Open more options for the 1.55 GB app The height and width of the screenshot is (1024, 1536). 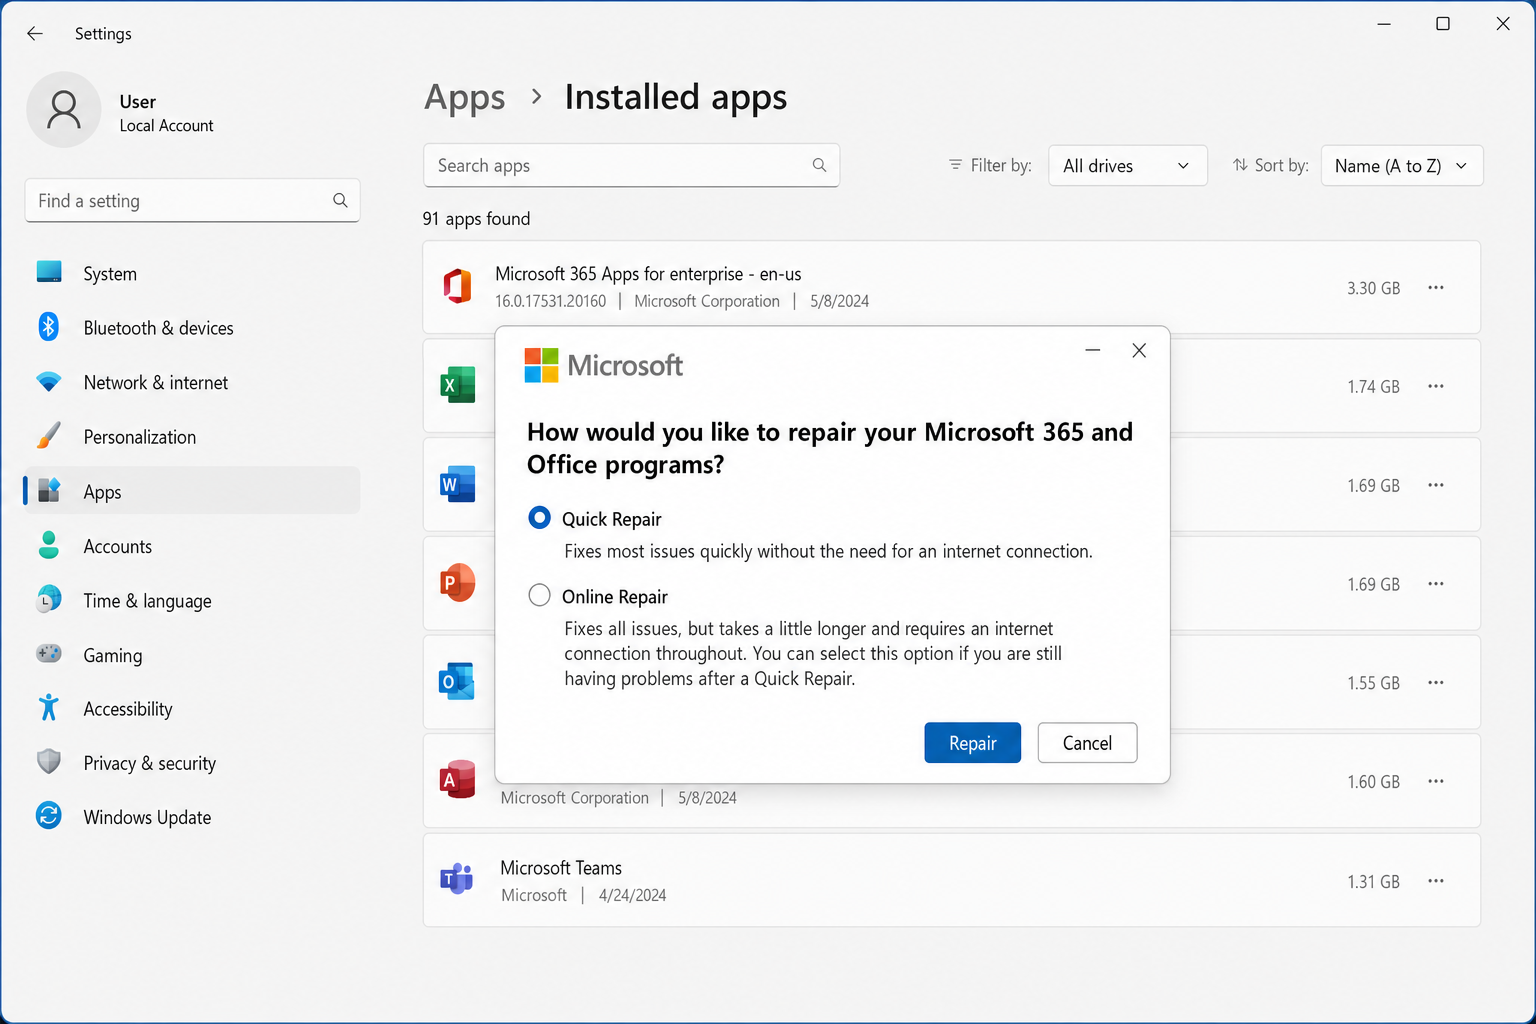pos(1436,683)
